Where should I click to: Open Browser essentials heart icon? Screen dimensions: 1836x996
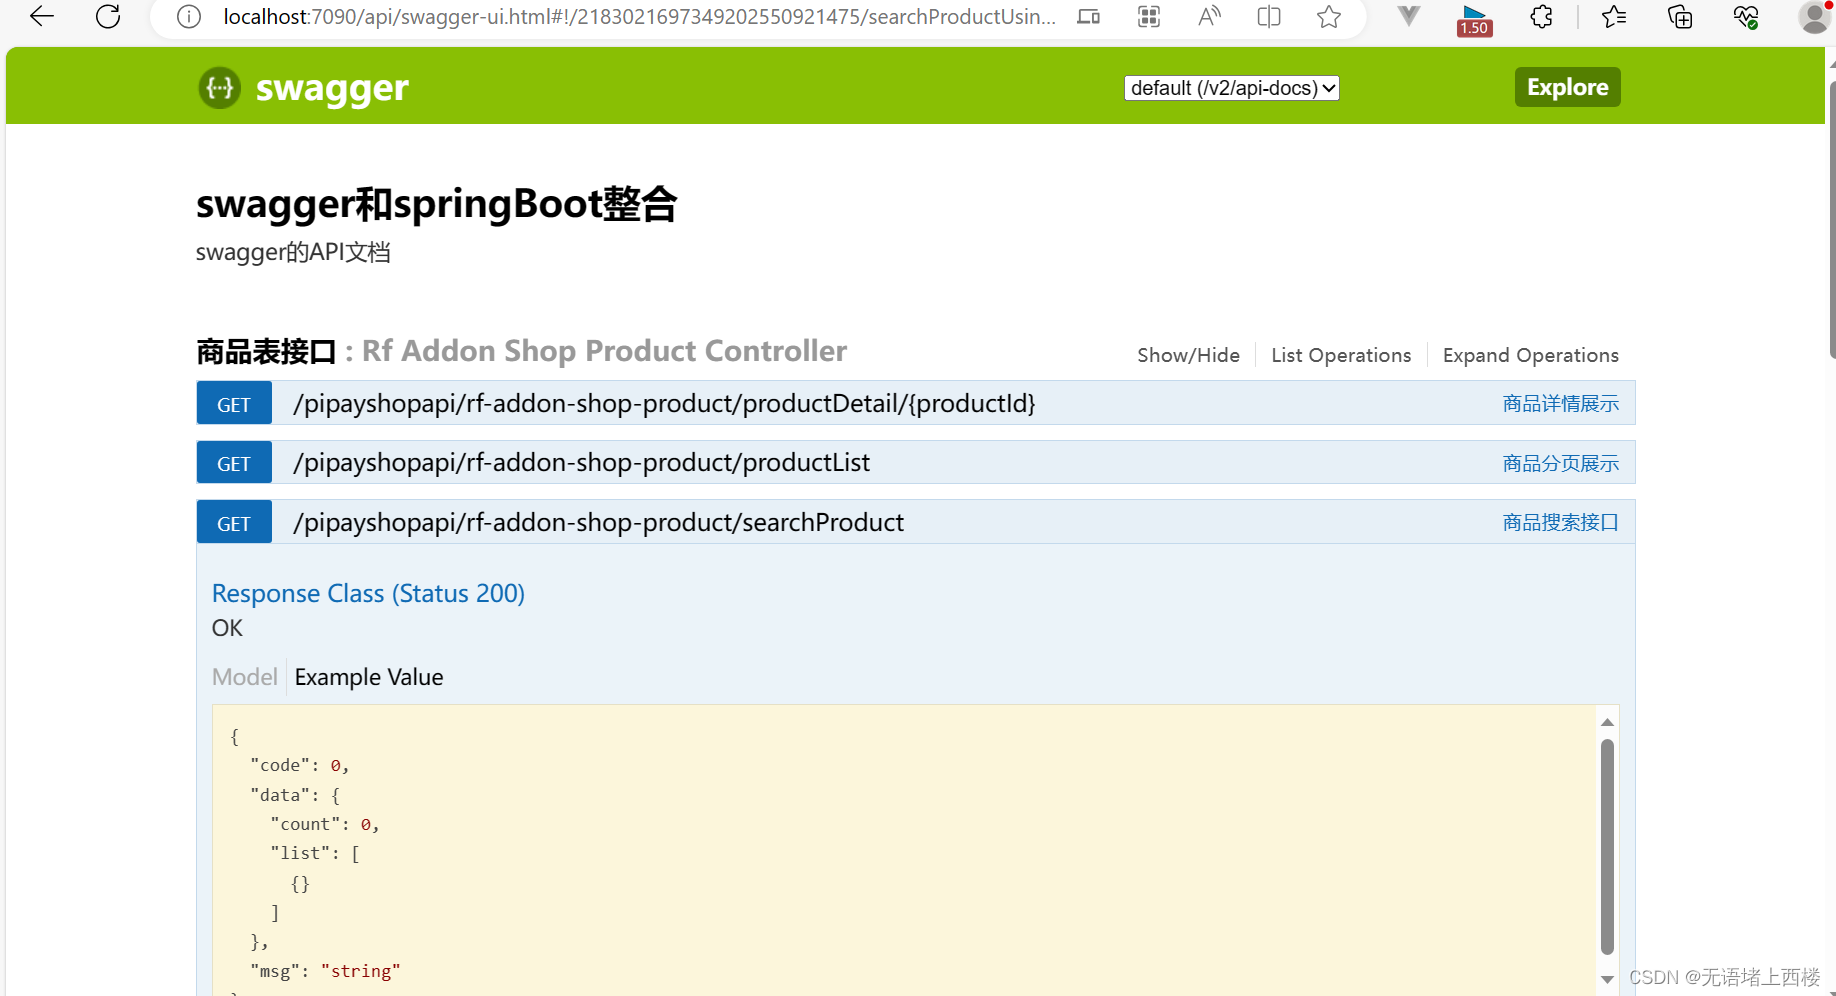tap(1746, 17)
